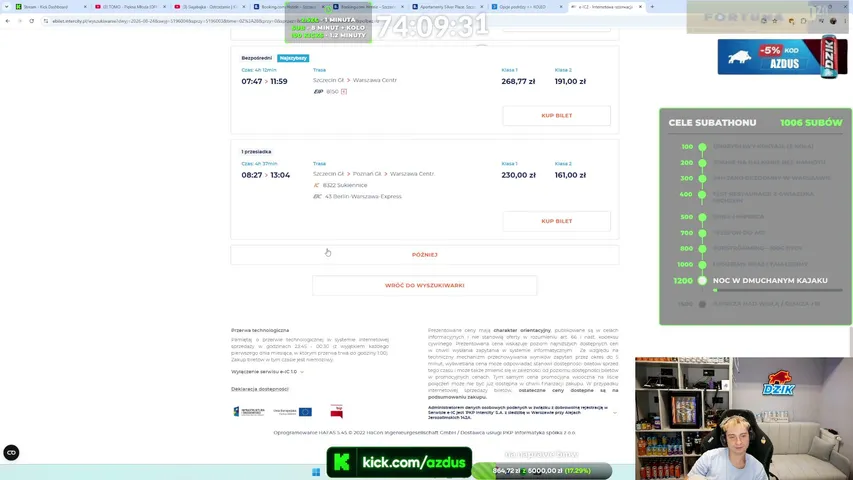Open the tab search dropdown arrow
This screenshot has height=480, width=853.
7,7
